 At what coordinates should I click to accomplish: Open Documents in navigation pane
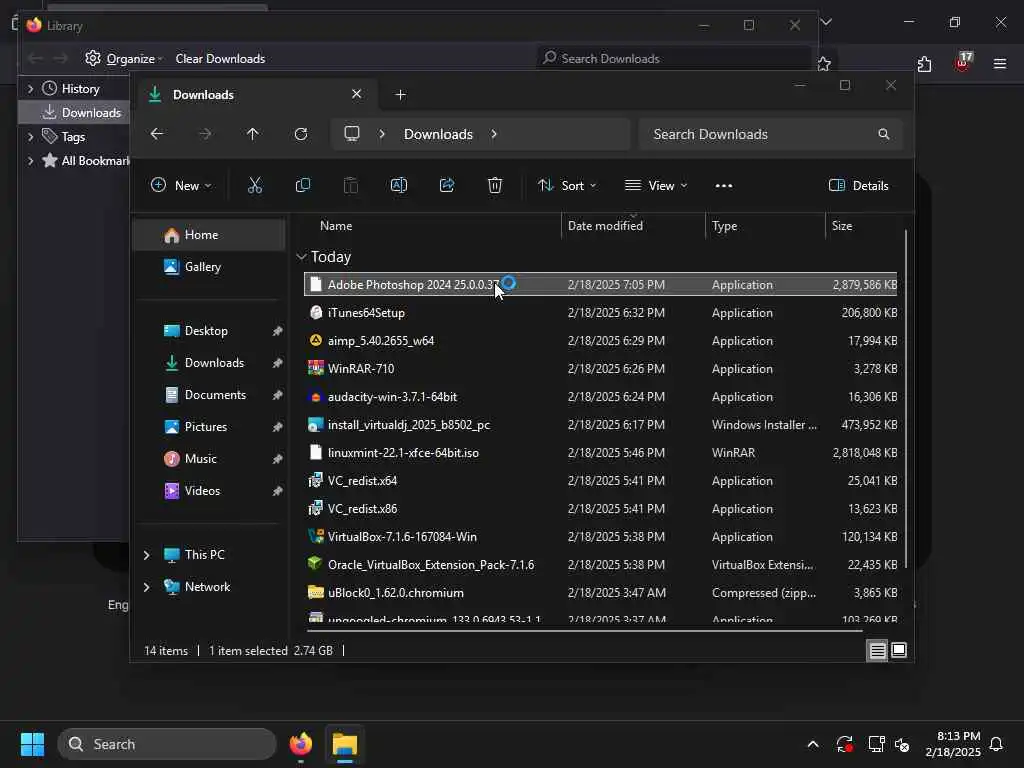[x=210, y=395]
